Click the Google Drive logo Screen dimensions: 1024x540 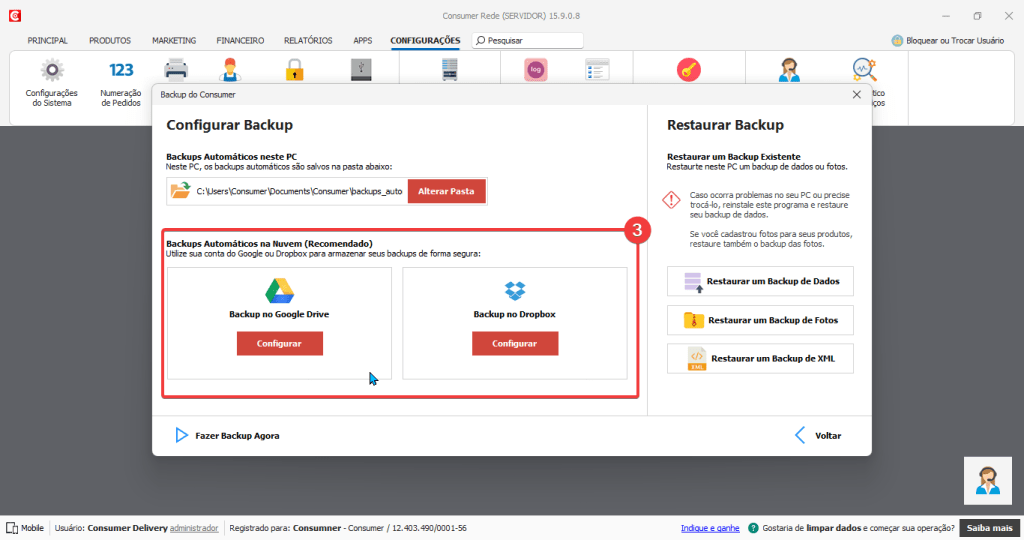tap(279, 291)
